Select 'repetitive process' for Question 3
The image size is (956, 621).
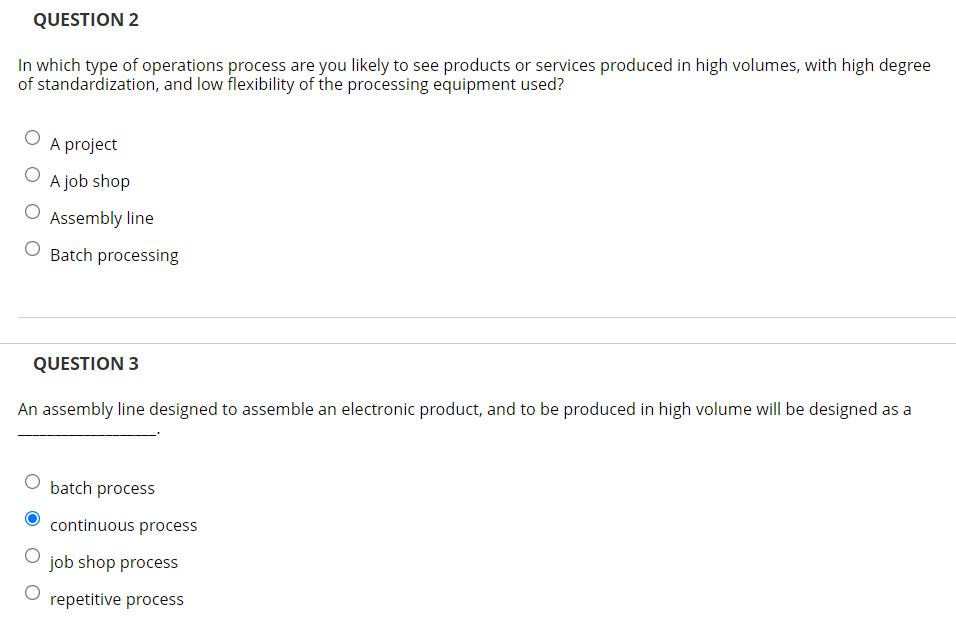[32, 591]
